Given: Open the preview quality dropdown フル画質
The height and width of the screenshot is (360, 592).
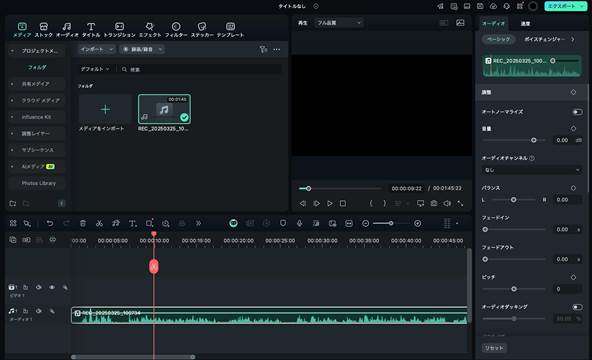Looking at the screenshot, I should (x=338, y=23).
